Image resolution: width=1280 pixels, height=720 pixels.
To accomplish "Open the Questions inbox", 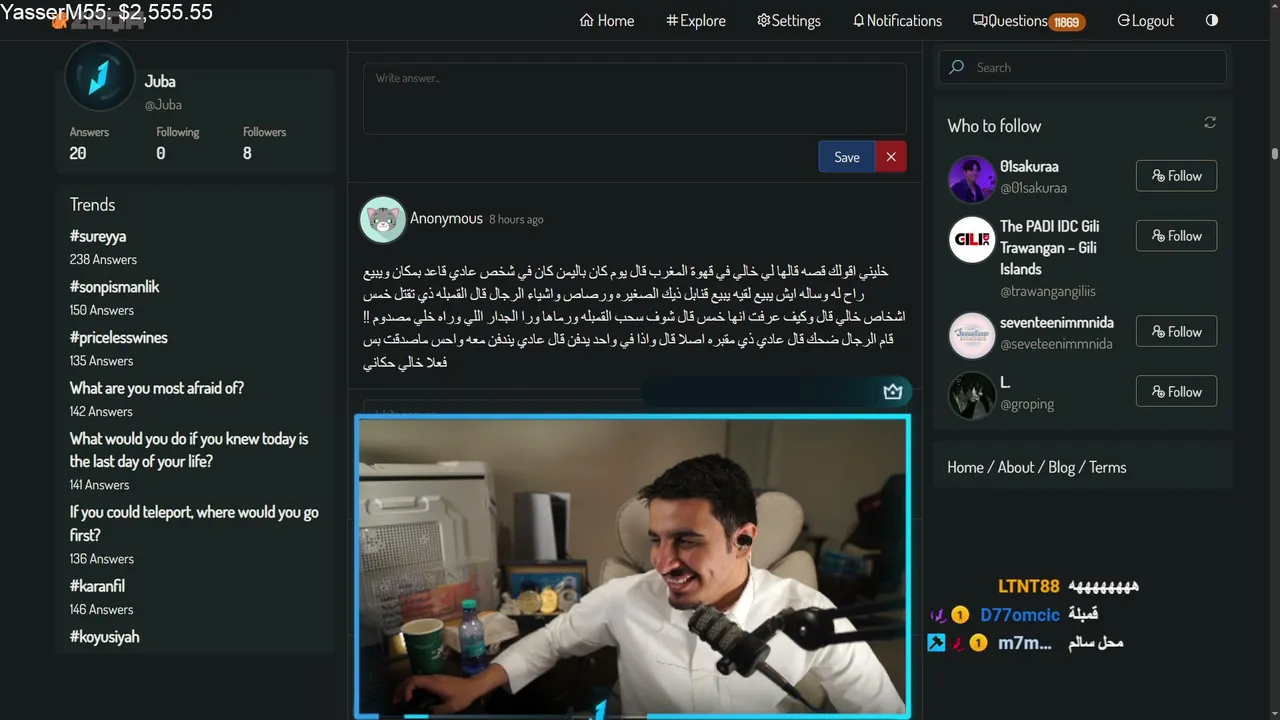I will coord(1029,20).
